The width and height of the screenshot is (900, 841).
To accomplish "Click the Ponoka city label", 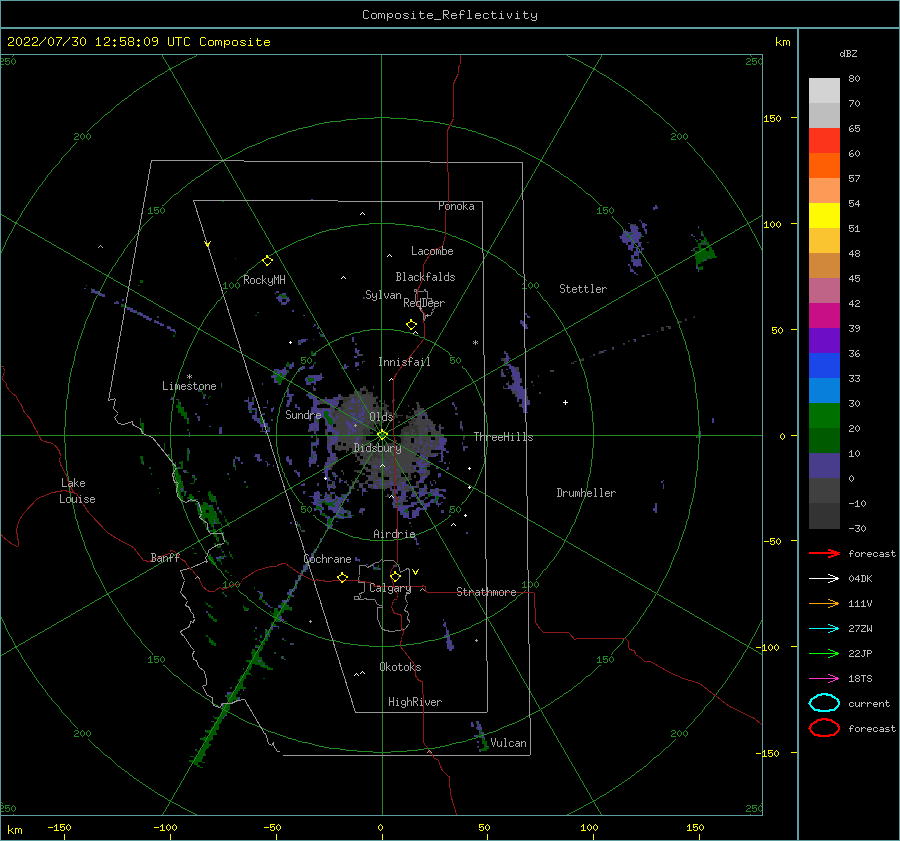I will point(456,206).
